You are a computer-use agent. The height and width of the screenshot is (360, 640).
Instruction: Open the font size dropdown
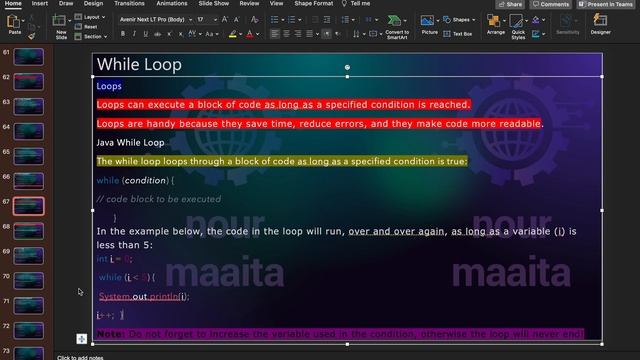click(x=215, y=20)
